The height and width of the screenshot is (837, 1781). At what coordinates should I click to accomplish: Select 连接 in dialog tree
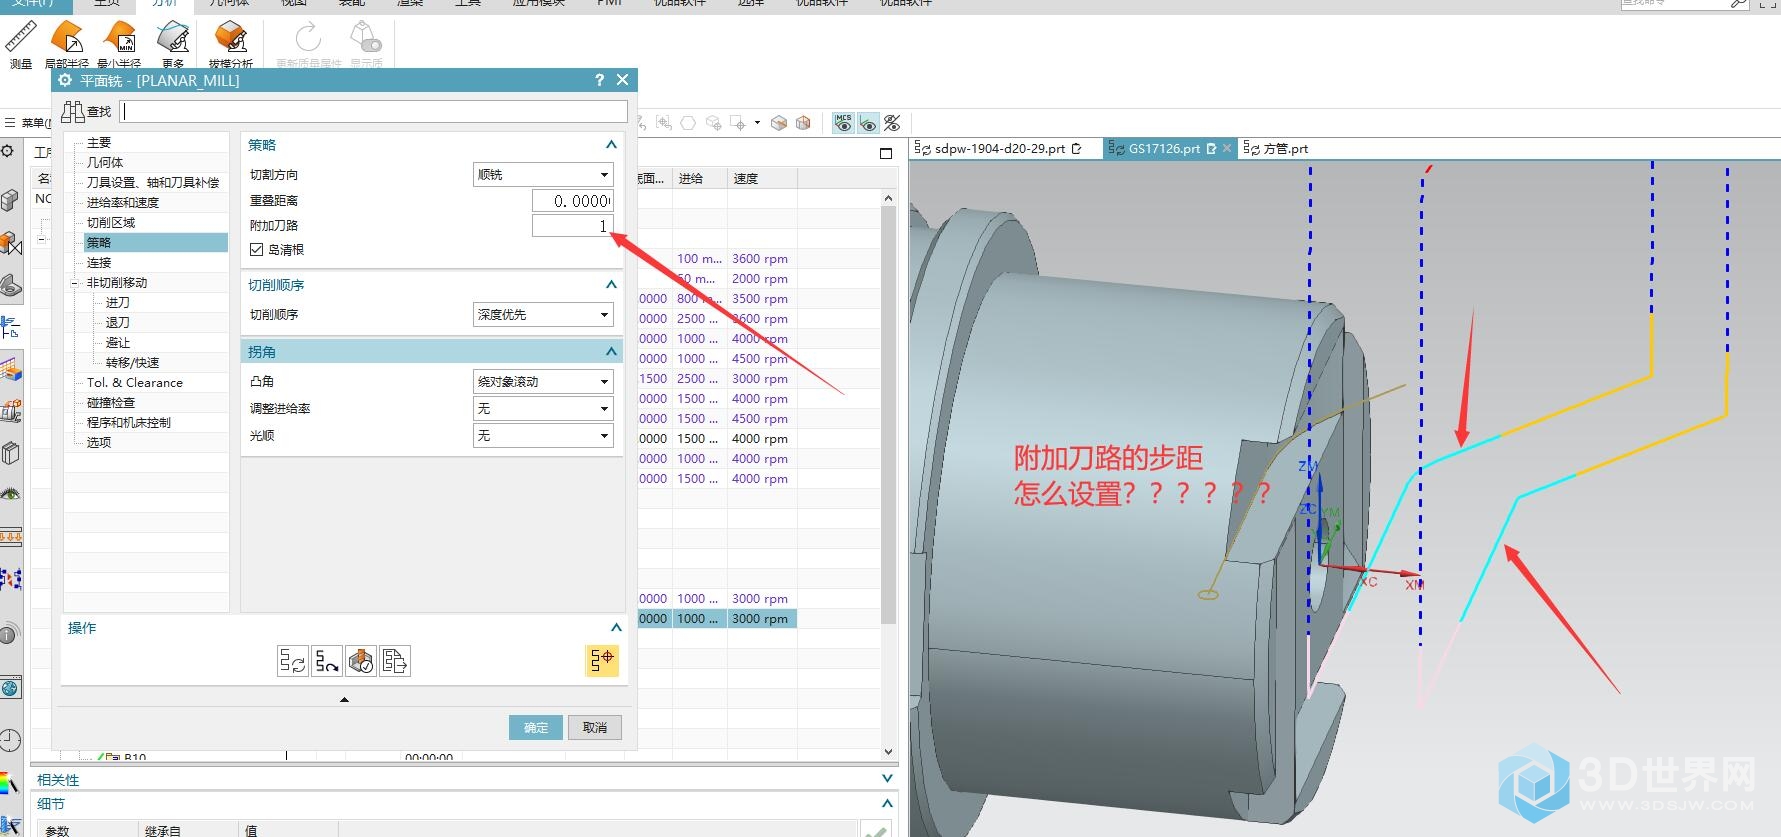tap(99, 262)
